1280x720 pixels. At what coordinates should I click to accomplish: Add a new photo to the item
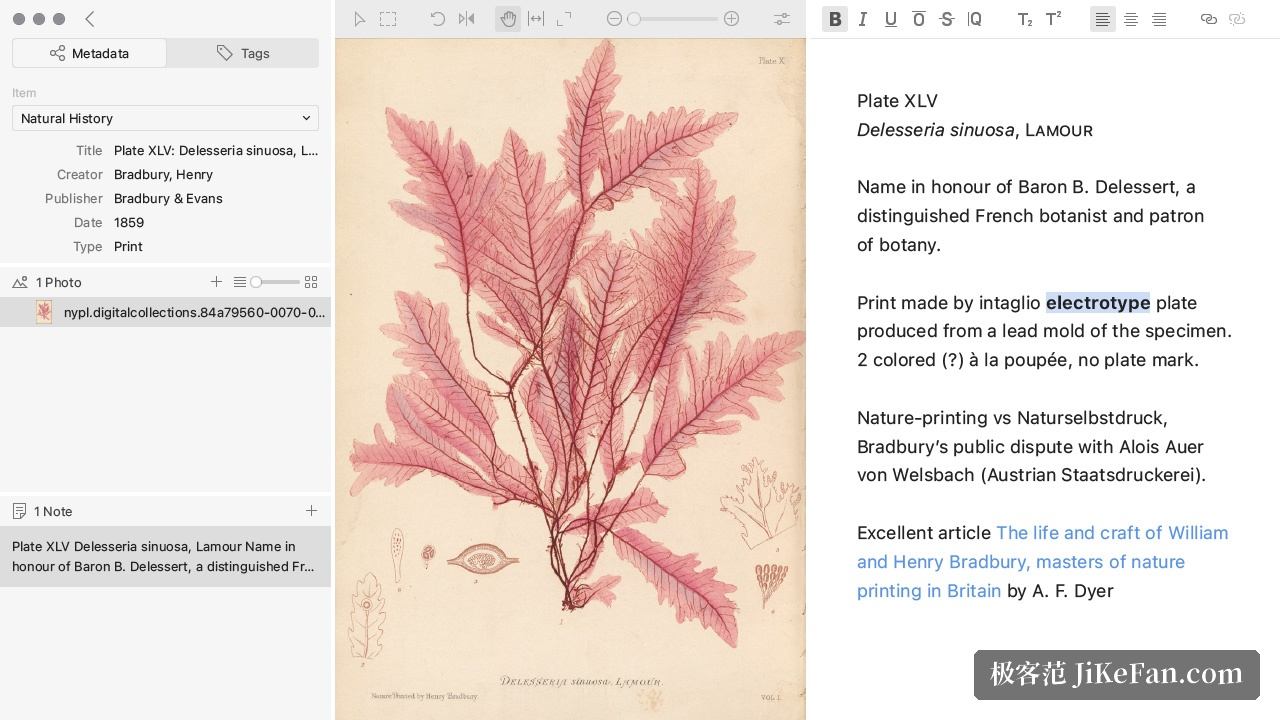pos(216,282)
